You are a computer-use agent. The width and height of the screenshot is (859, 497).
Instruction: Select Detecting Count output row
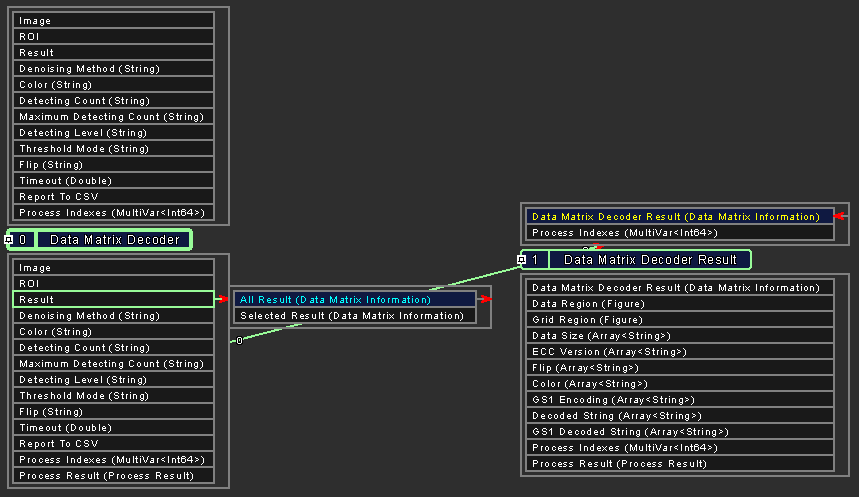coord(113,347)
